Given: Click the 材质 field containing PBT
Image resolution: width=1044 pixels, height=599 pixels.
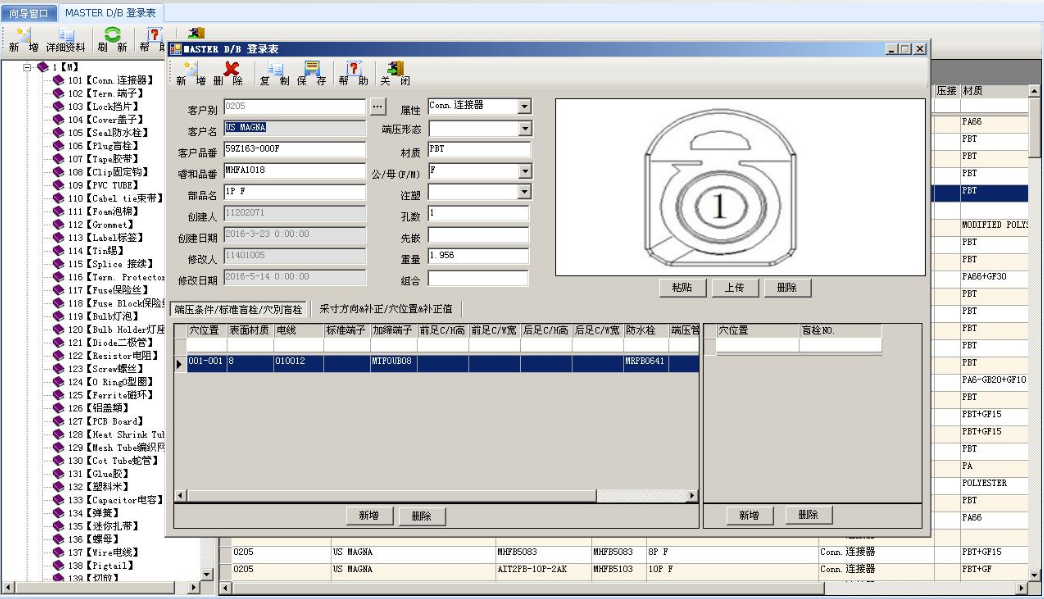Looking at the screenshot, I should pos(479,150).
